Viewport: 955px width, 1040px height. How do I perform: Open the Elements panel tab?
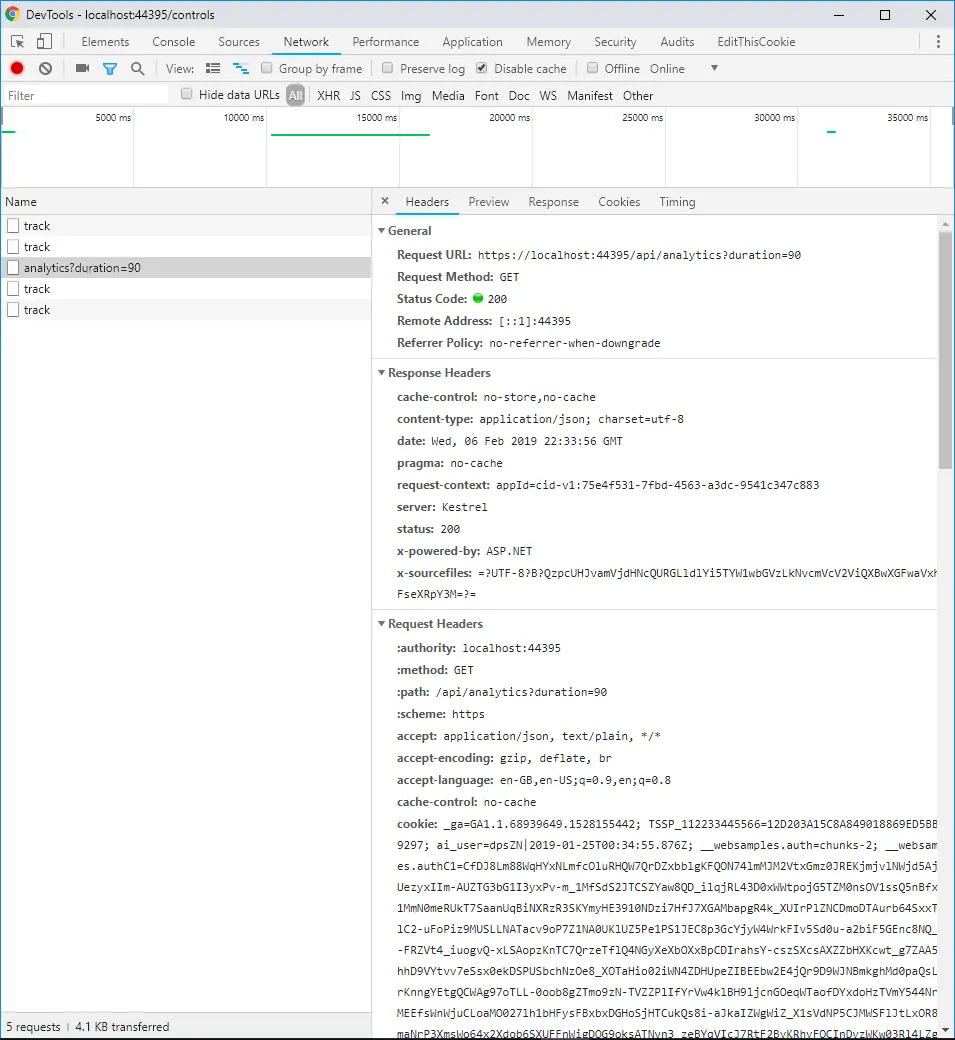click(105, 42)
